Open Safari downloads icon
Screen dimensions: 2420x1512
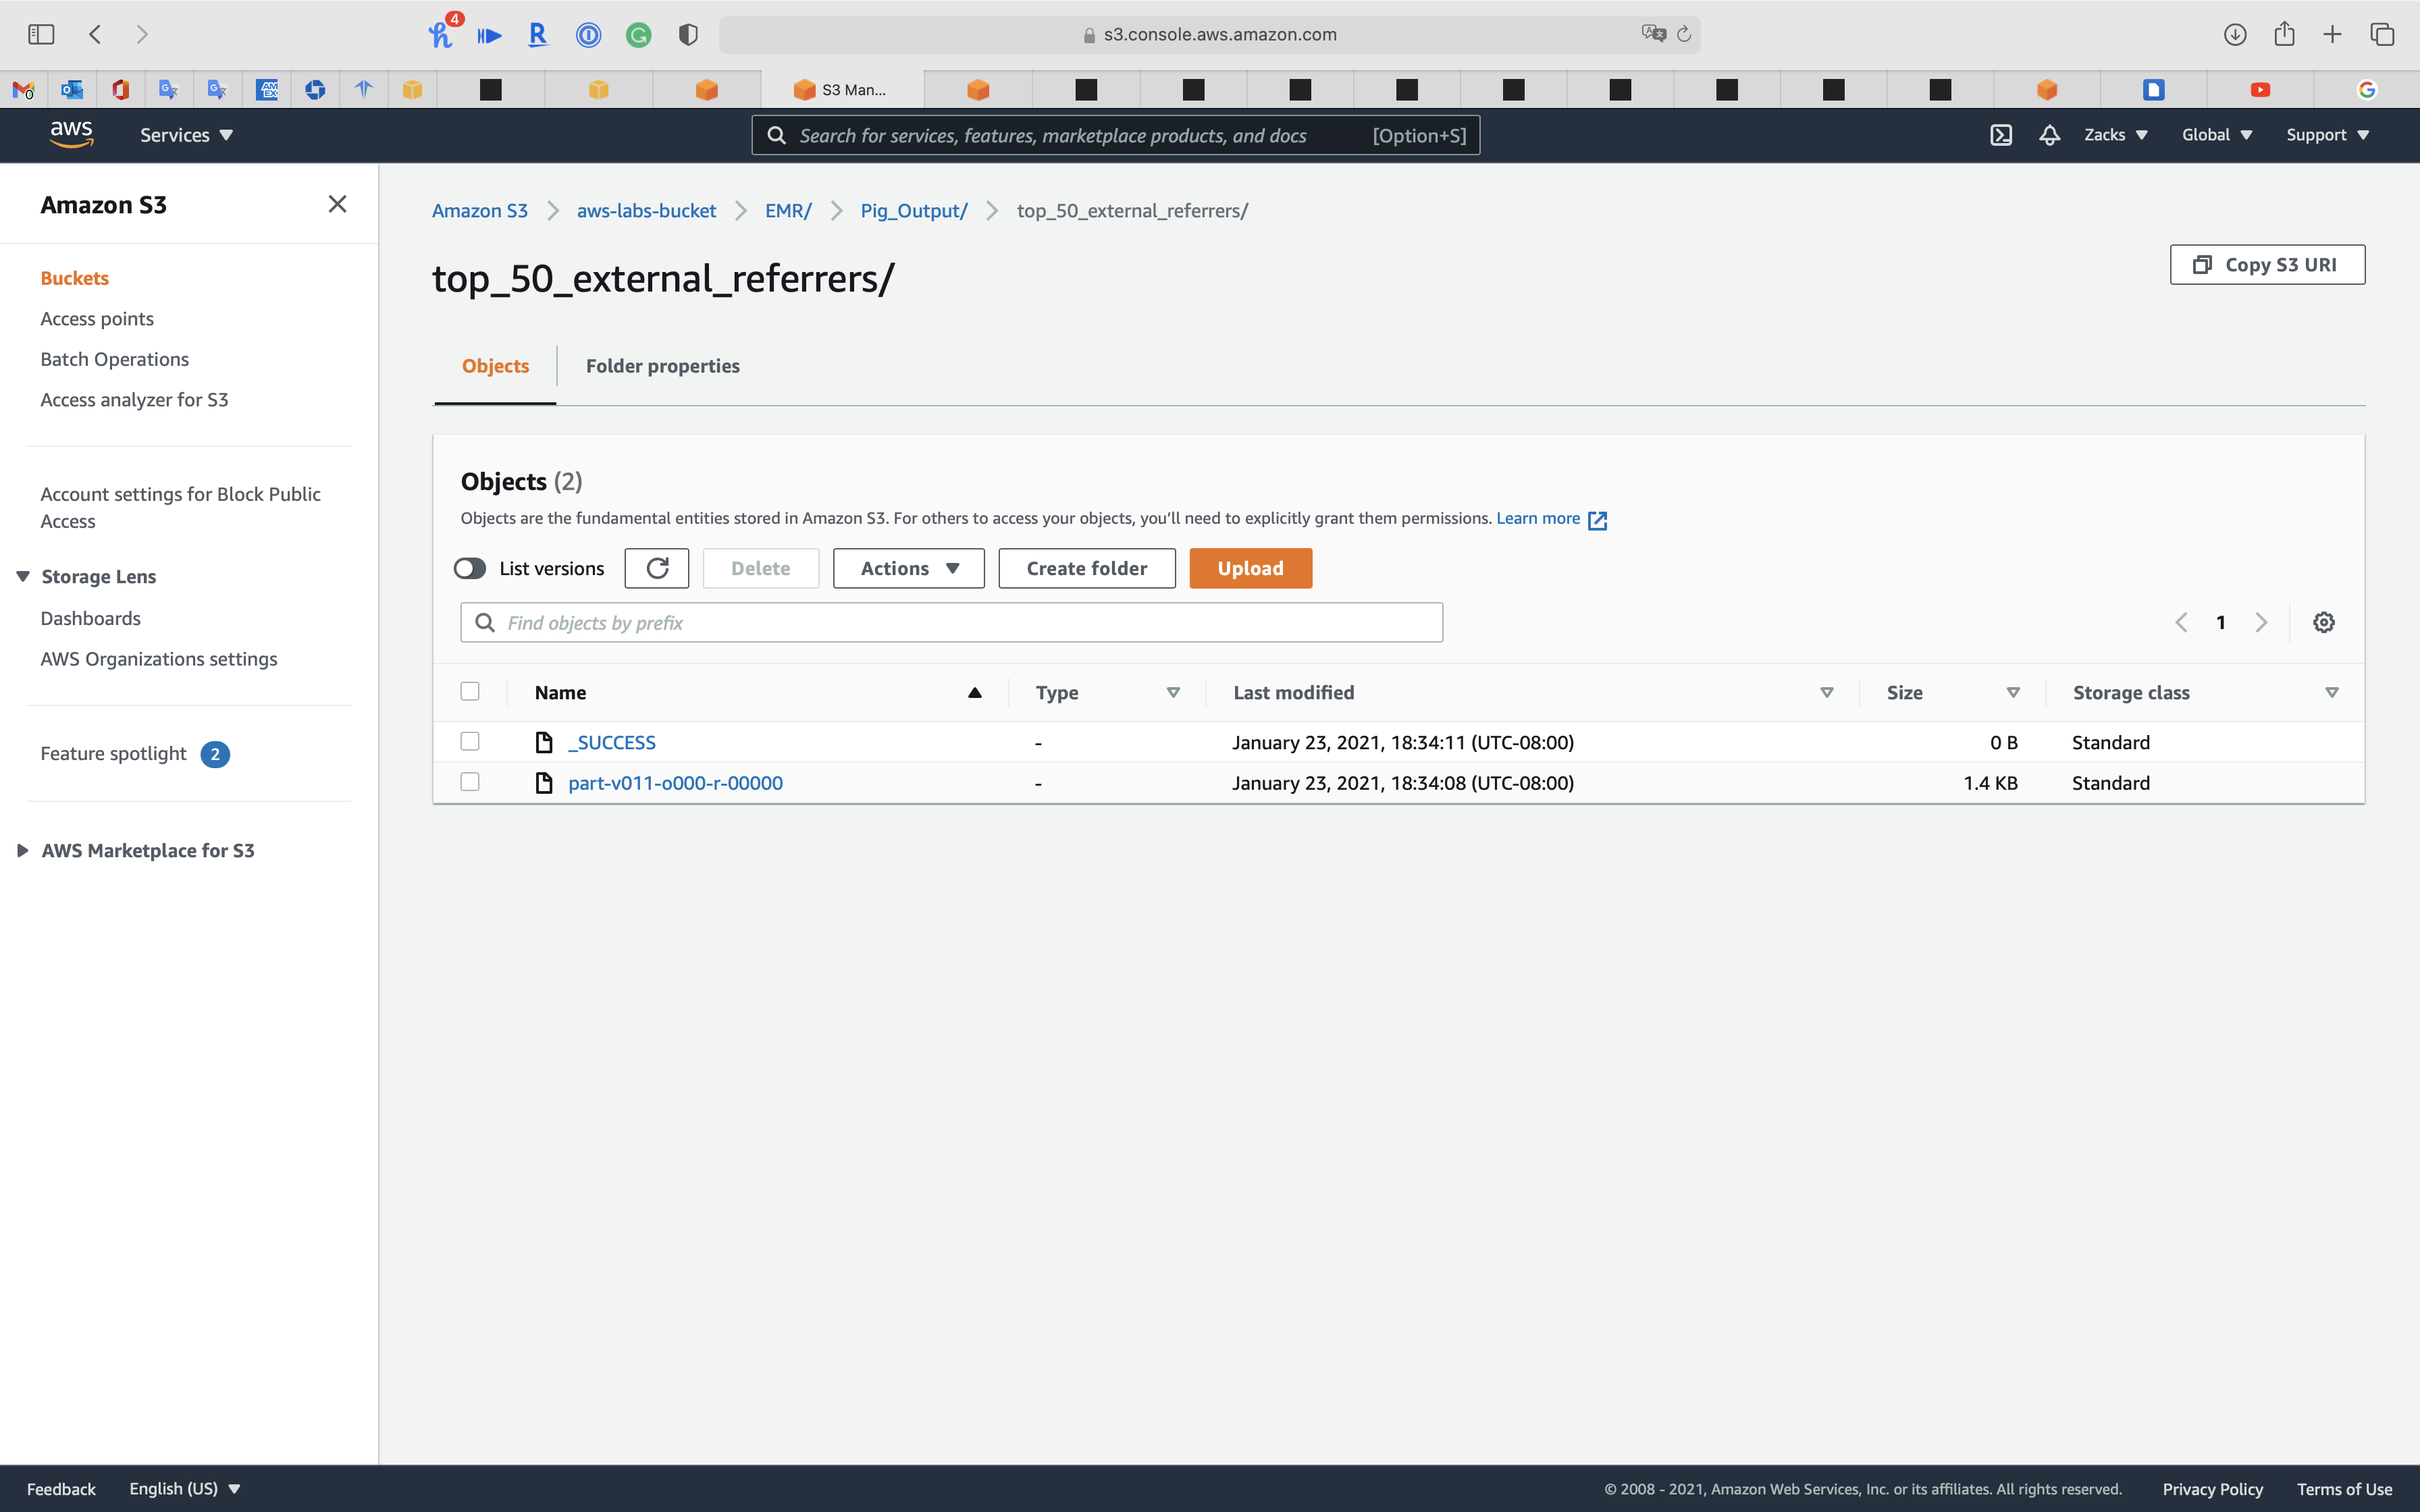pyautogui.click(x=2235, y=34)
